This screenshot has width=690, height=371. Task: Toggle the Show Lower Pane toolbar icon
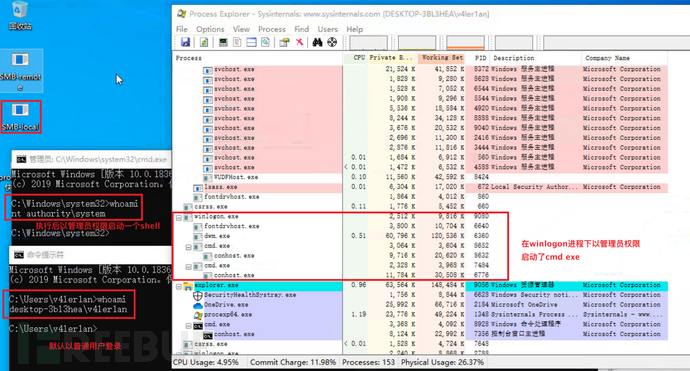point(251,42)
